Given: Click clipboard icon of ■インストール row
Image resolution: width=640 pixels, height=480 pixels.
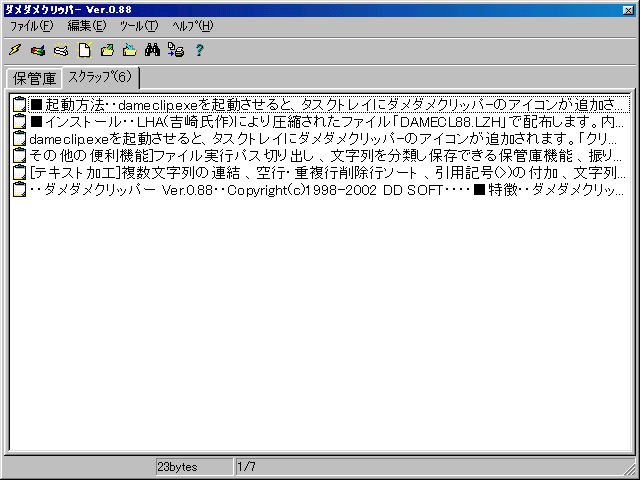Looking at the screenshot, I should coord(19,122).
